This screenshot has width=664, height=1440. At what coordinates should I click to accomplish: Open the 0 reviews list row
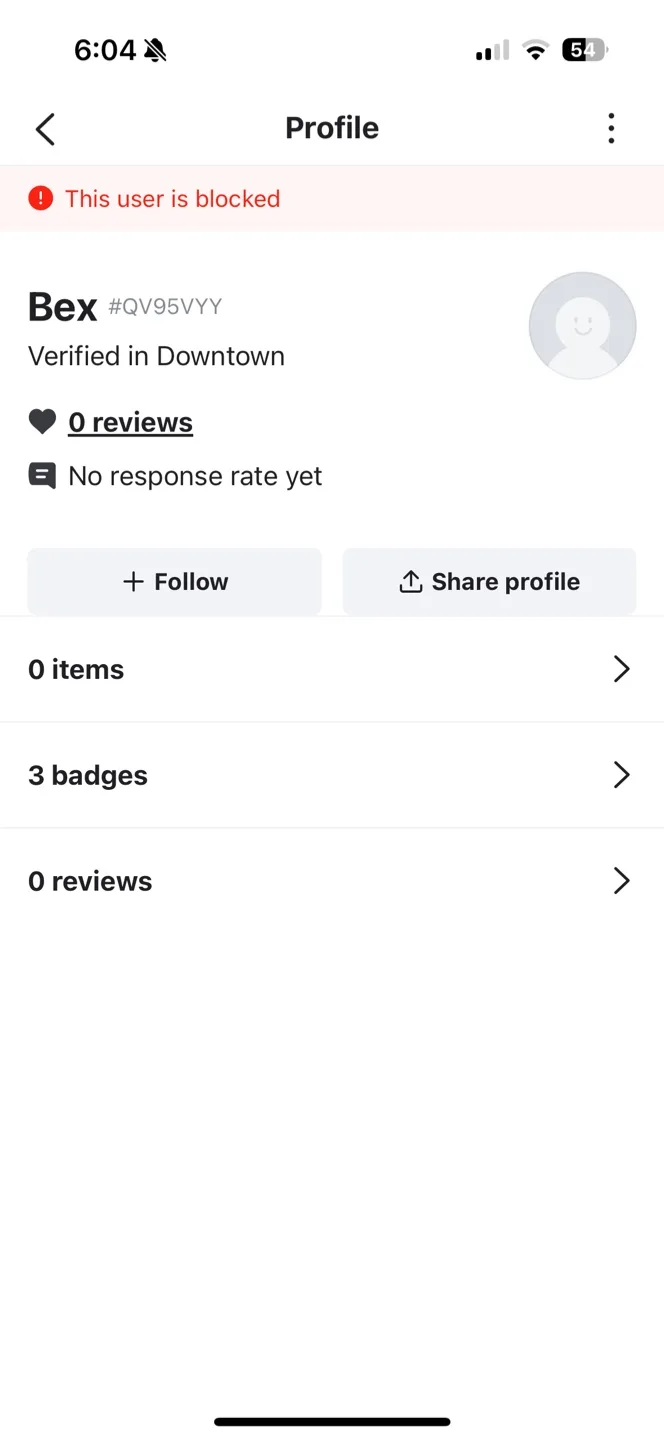coord(332,881)
